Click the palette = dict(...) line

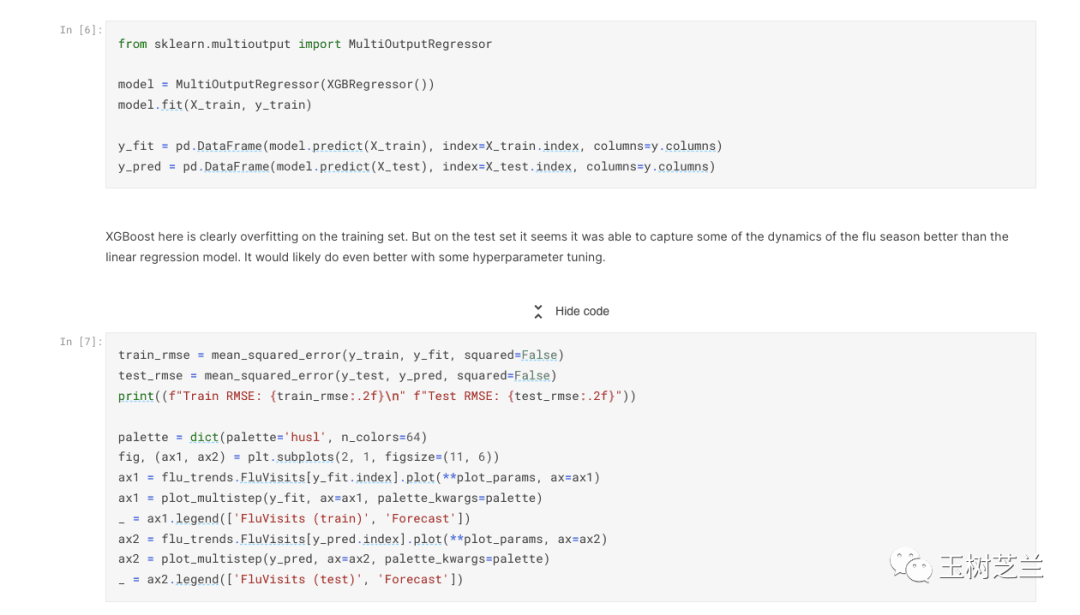[272, 437]
